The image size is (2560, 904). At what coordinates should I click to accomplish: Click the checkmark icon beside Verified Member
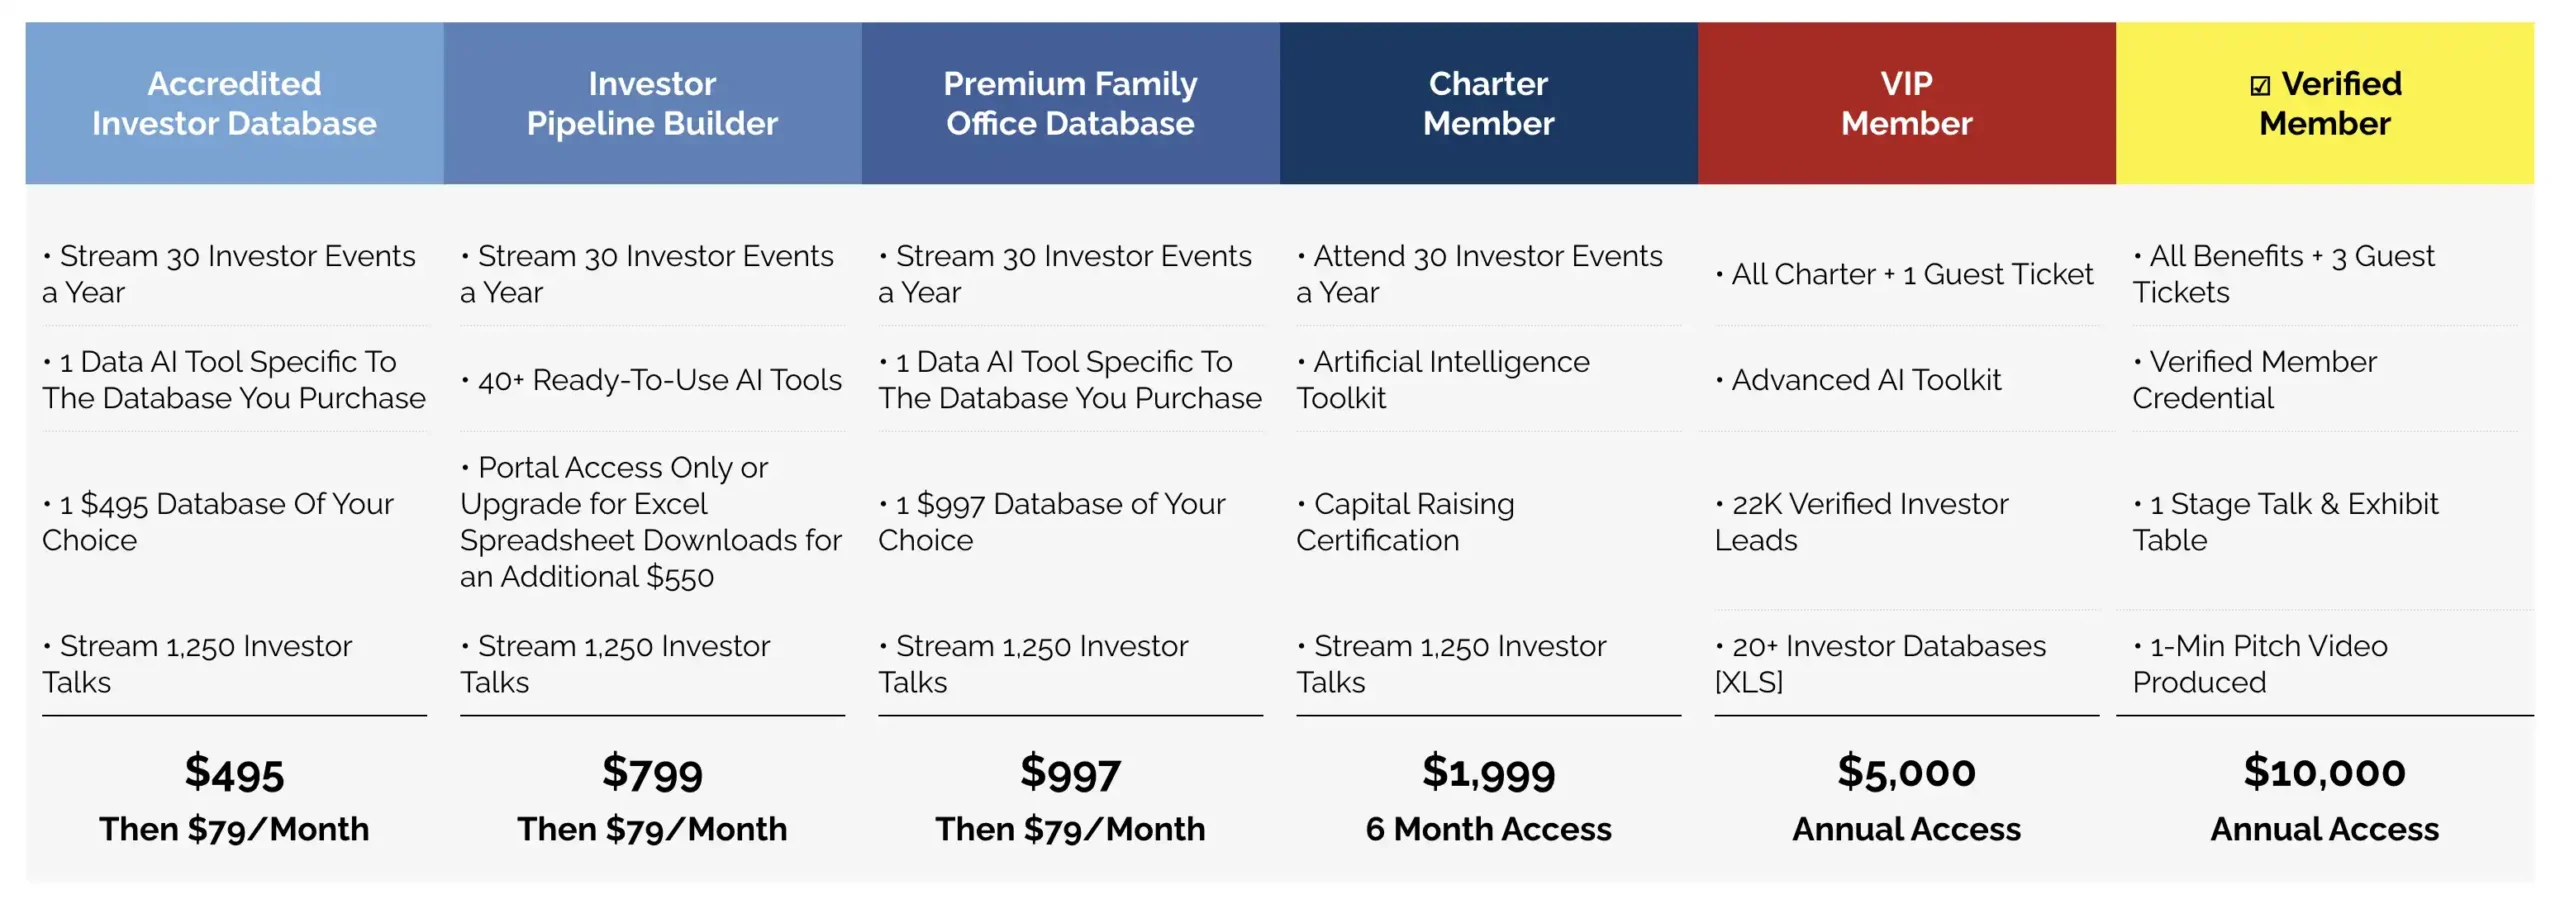(2259, 86)
